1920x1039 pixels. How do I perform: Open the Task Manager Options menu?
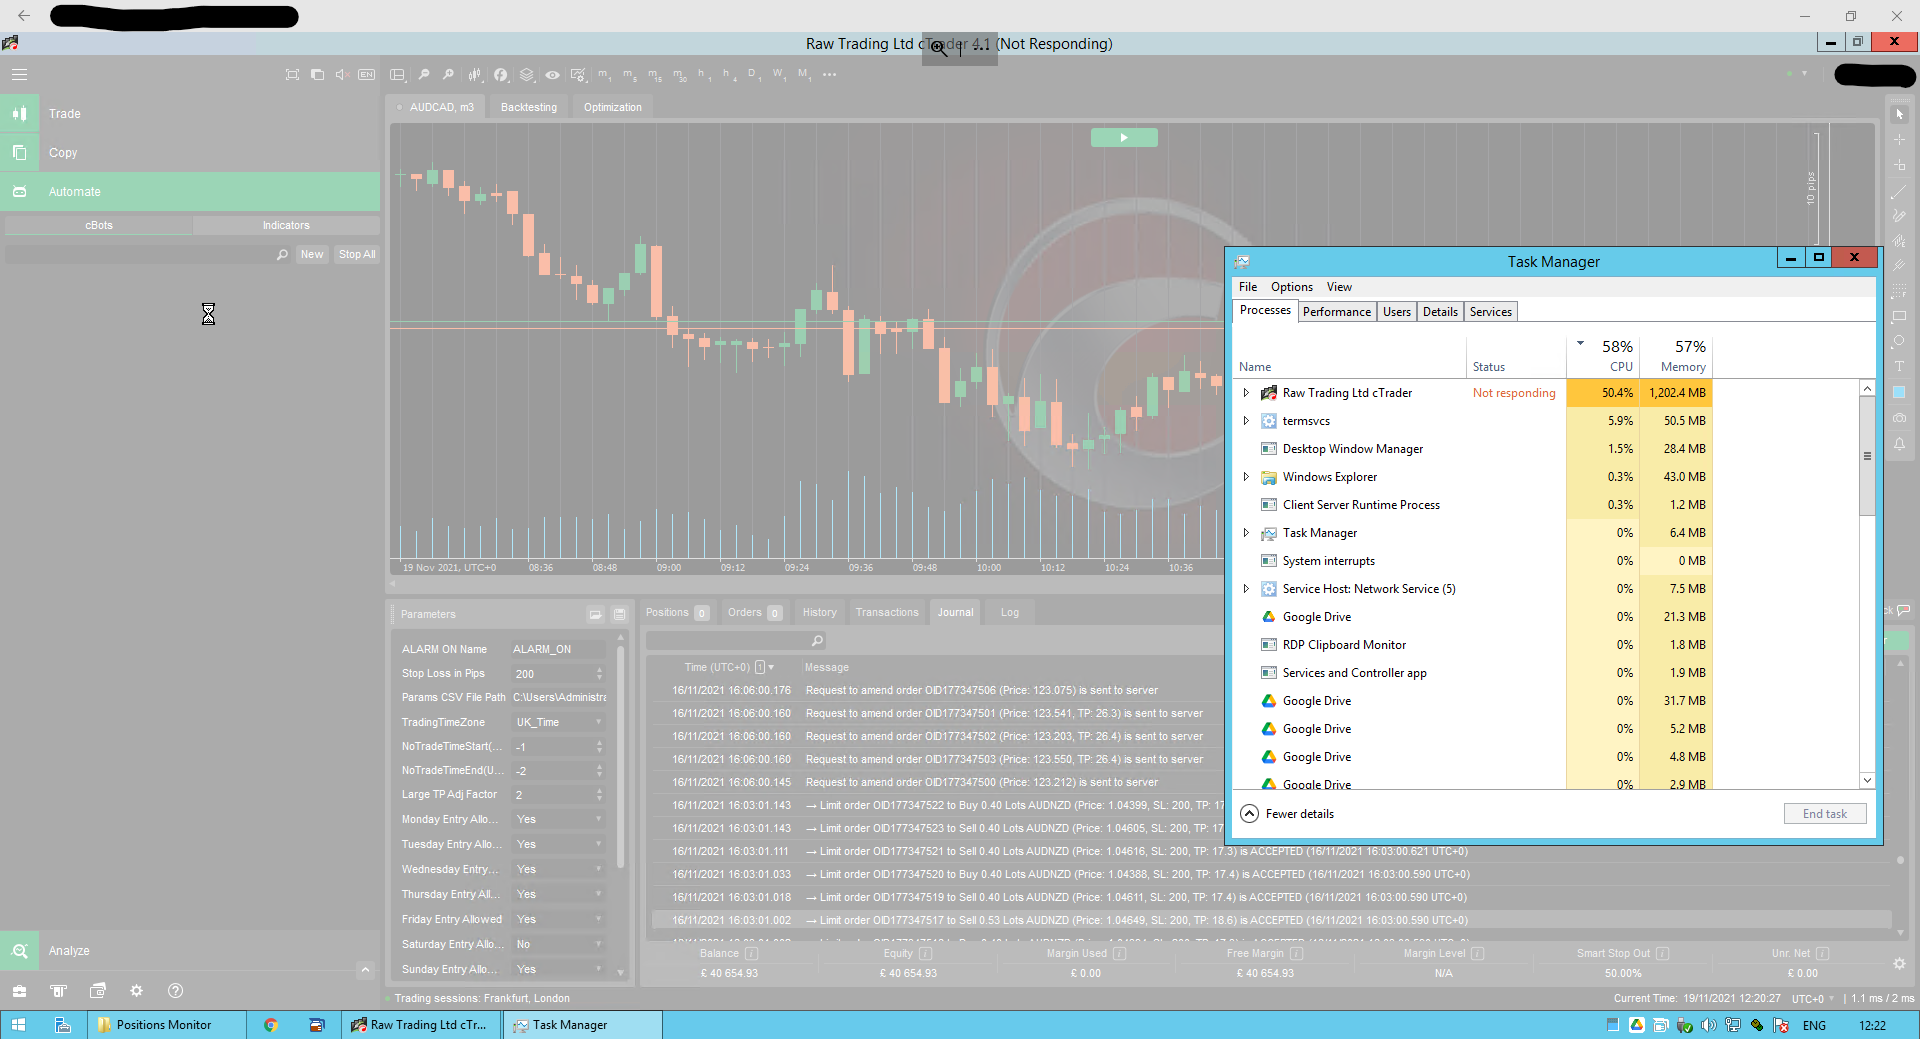[x=1291, y=287]
